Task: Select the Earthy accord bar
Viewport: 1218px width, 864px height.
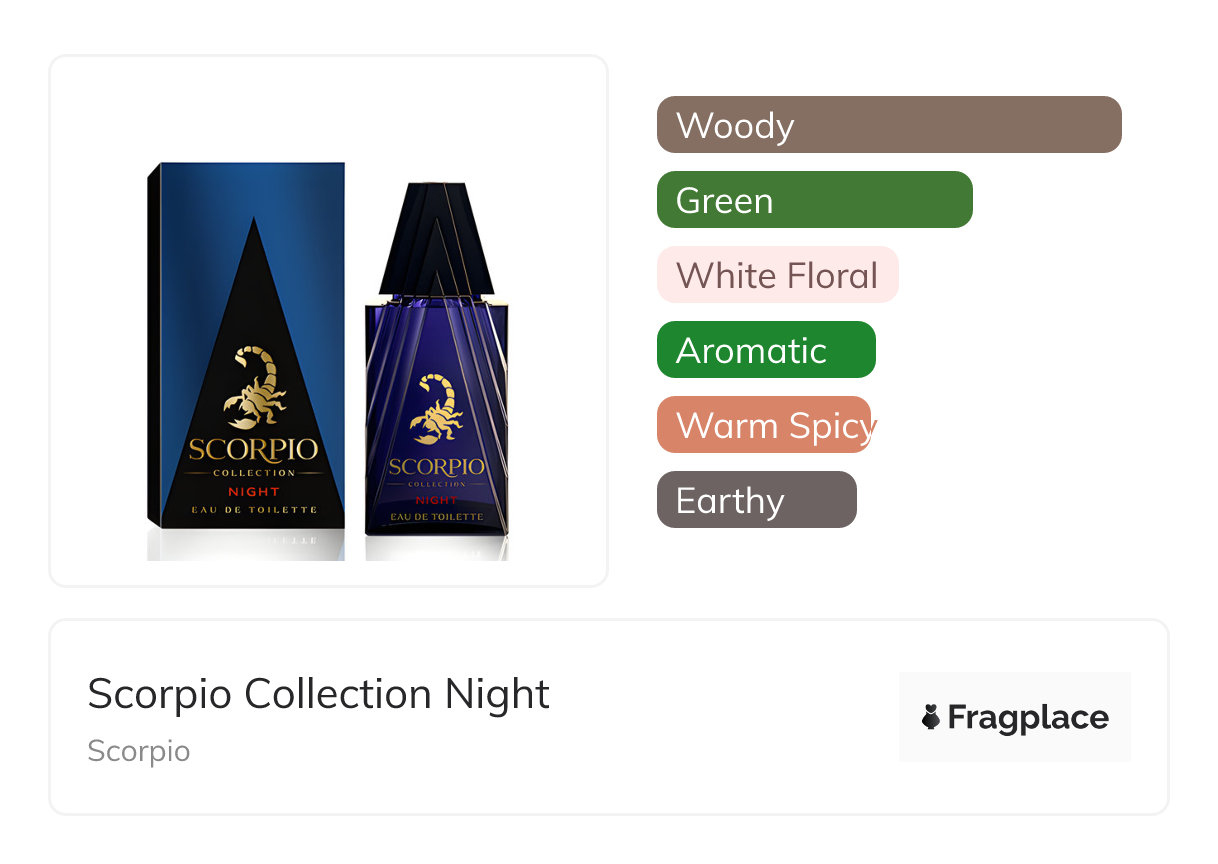Action: [x=756, y=500]
